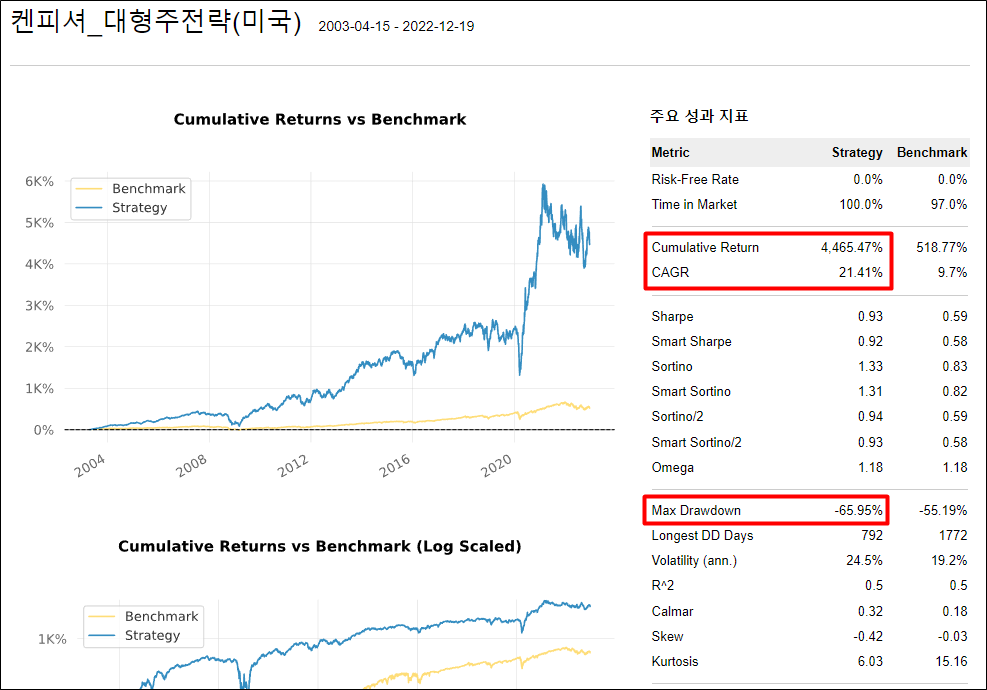The image size is (987, 690).
Task: Click Strategy Time in Market value 100.0%
Action: coord(860,204)
